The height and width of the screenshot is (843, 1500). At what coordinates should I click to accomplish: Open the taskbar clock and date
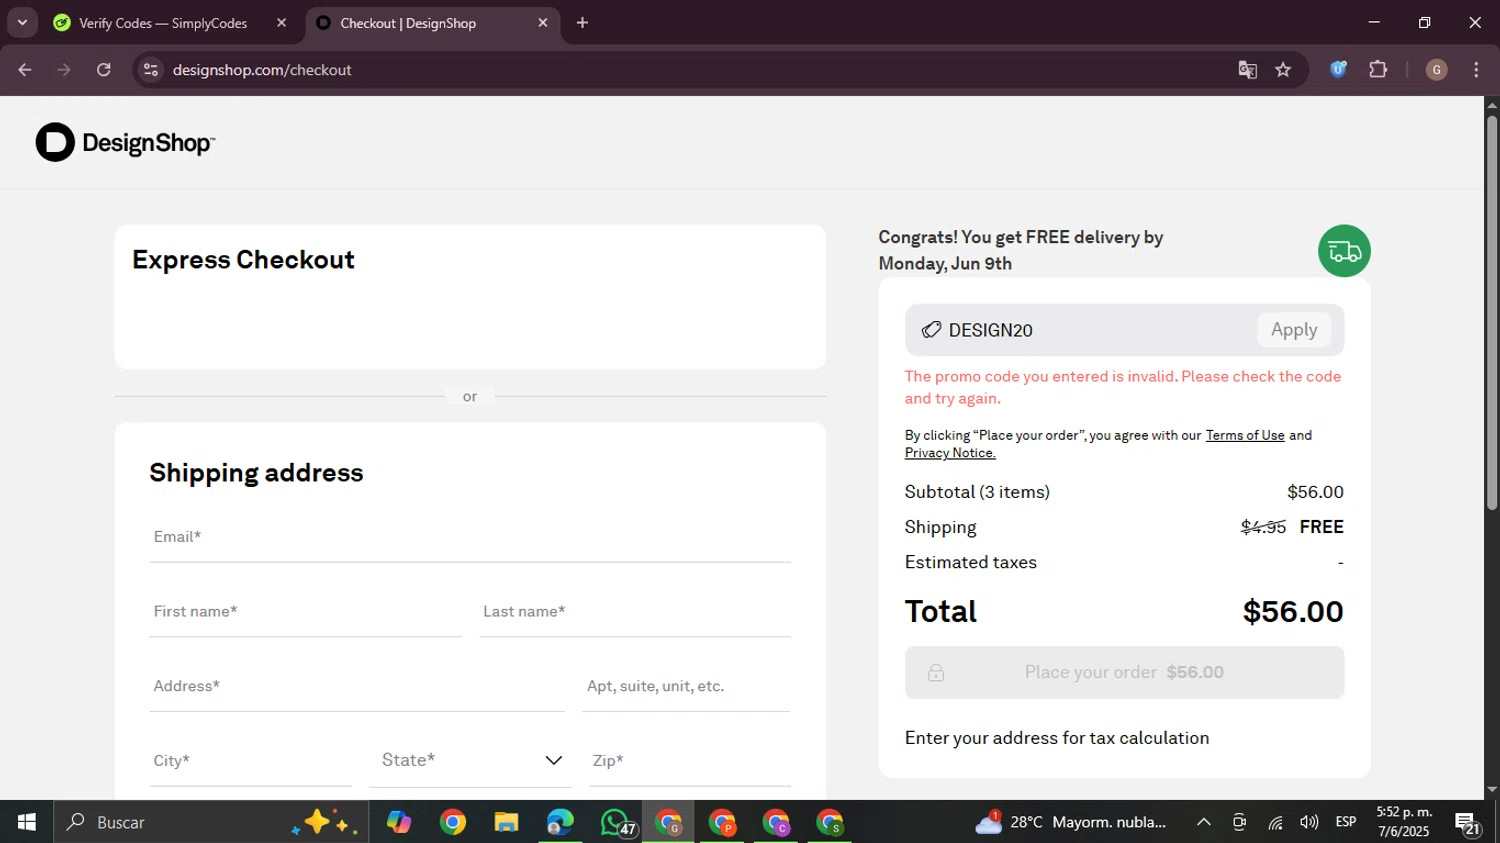coord(1404,822)
